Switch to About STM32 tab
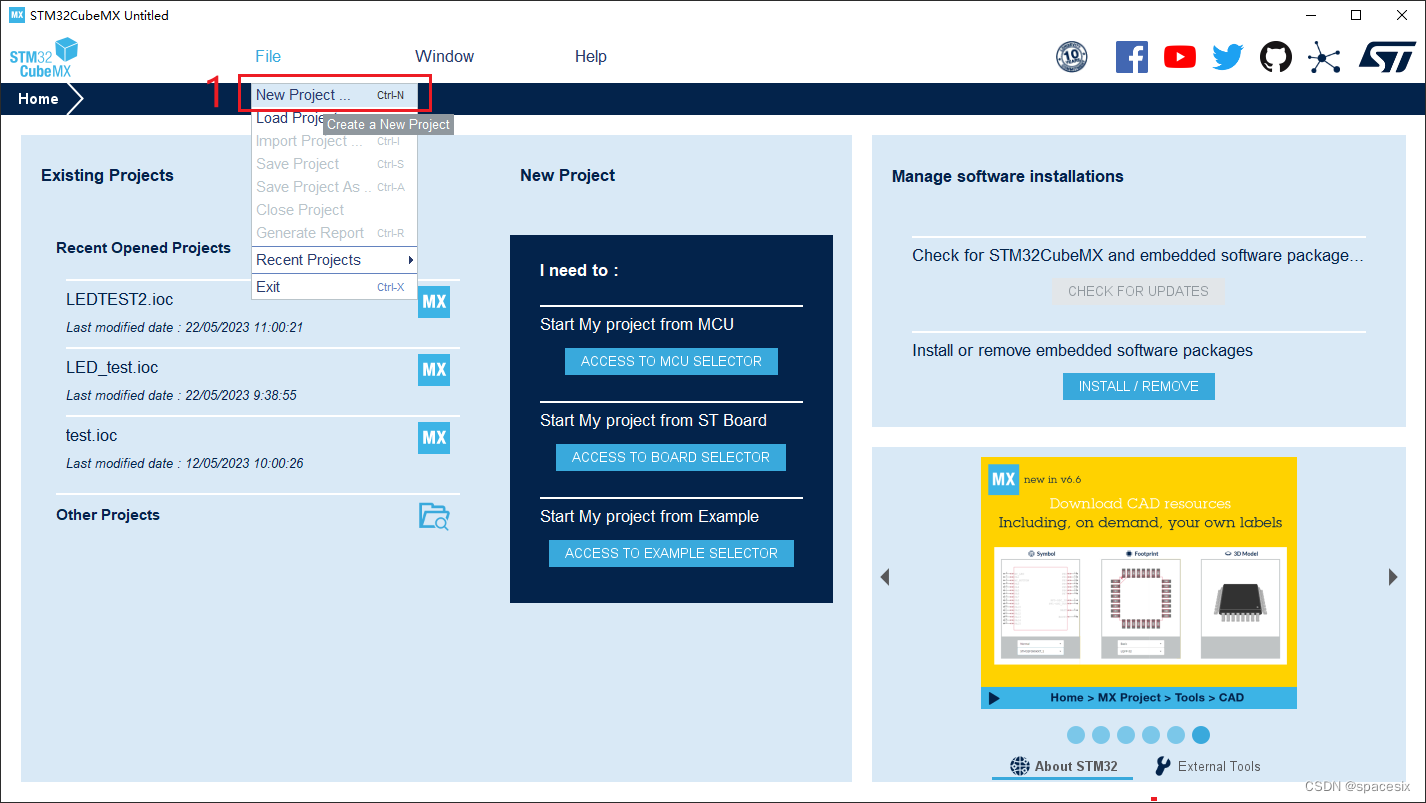 pyautogui.click(x=1064, y=766)
